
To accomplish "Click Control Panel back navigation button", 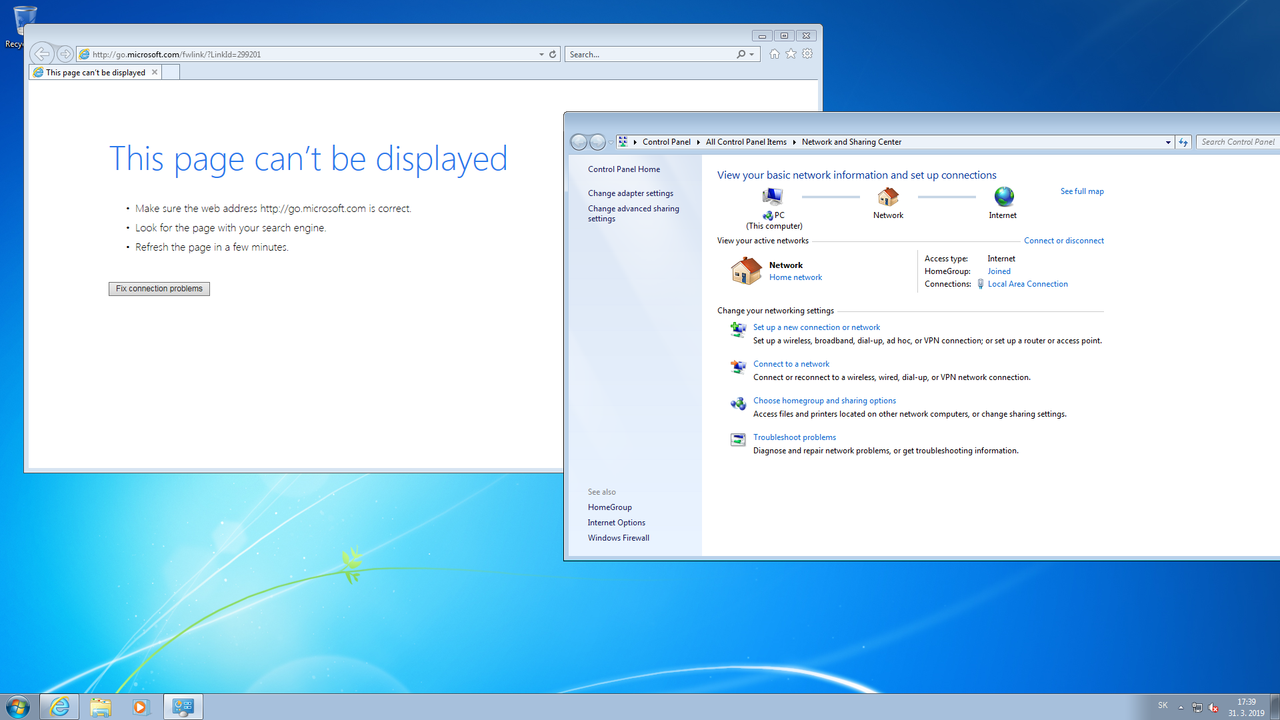I will pos(579,142).
